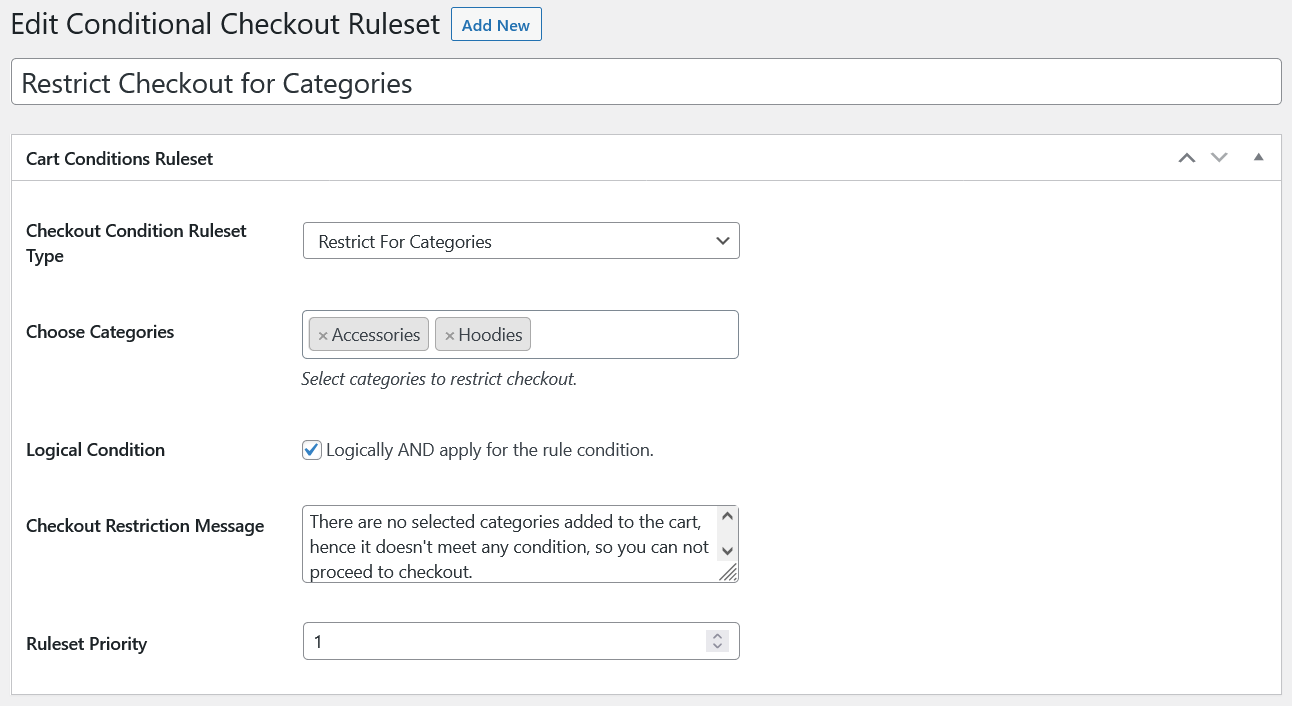Screen dimensions: 1292x706
Task: Decrease Ruleset Priority with the down stepper
Action: pos(718,646)
